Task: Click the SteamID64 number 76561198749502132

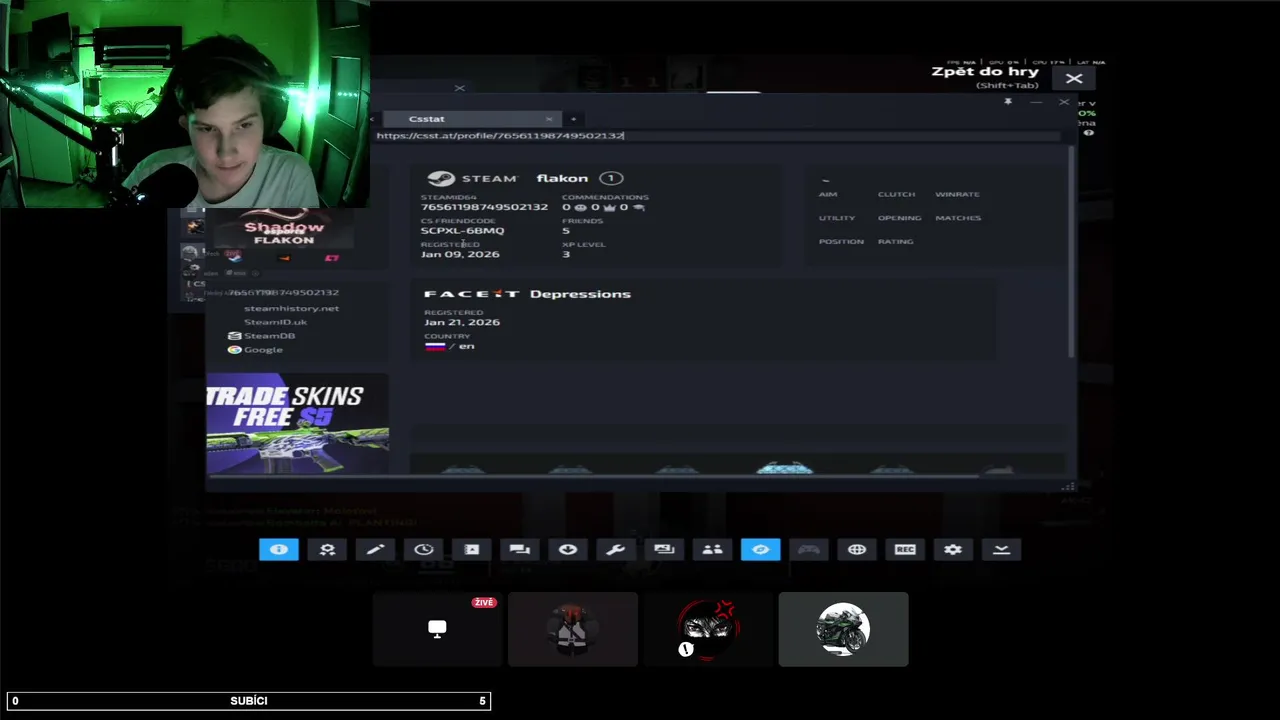Action: 484,207
